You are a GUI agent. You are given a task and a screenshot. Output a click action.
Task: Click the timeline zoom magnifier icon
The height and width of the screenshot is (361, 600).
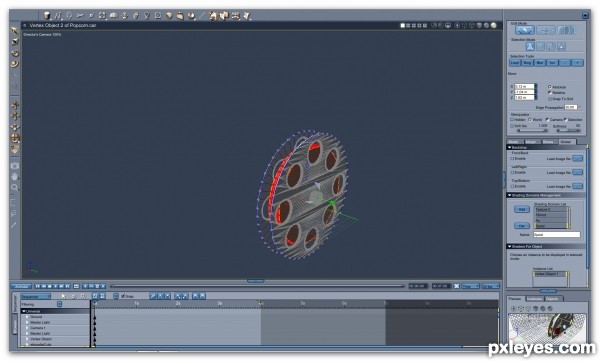(83, 296)
